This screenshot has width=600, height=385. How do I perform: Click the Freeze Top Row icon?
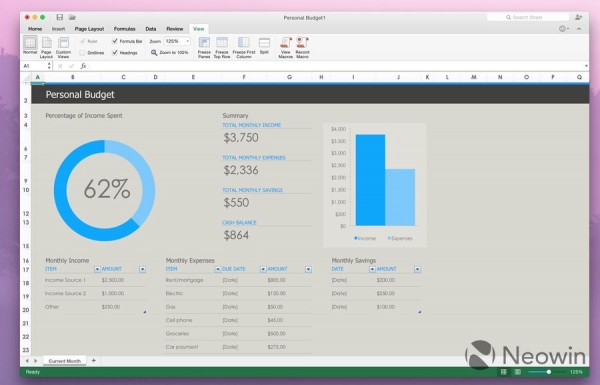pyautogui.click(x=222, y=42)
